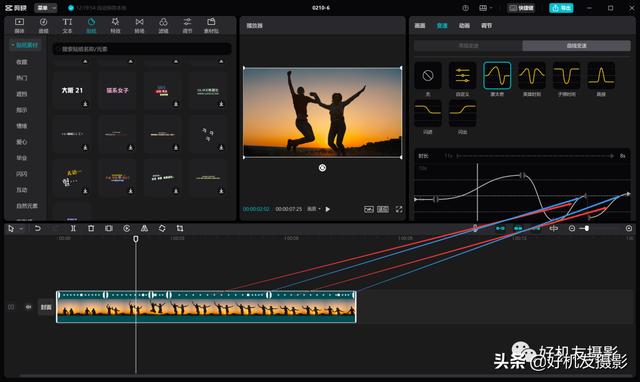Click the peak keyframe point on speed curve
The width and height of the screenshot is (640, 382).
click(x=522, y=175)
